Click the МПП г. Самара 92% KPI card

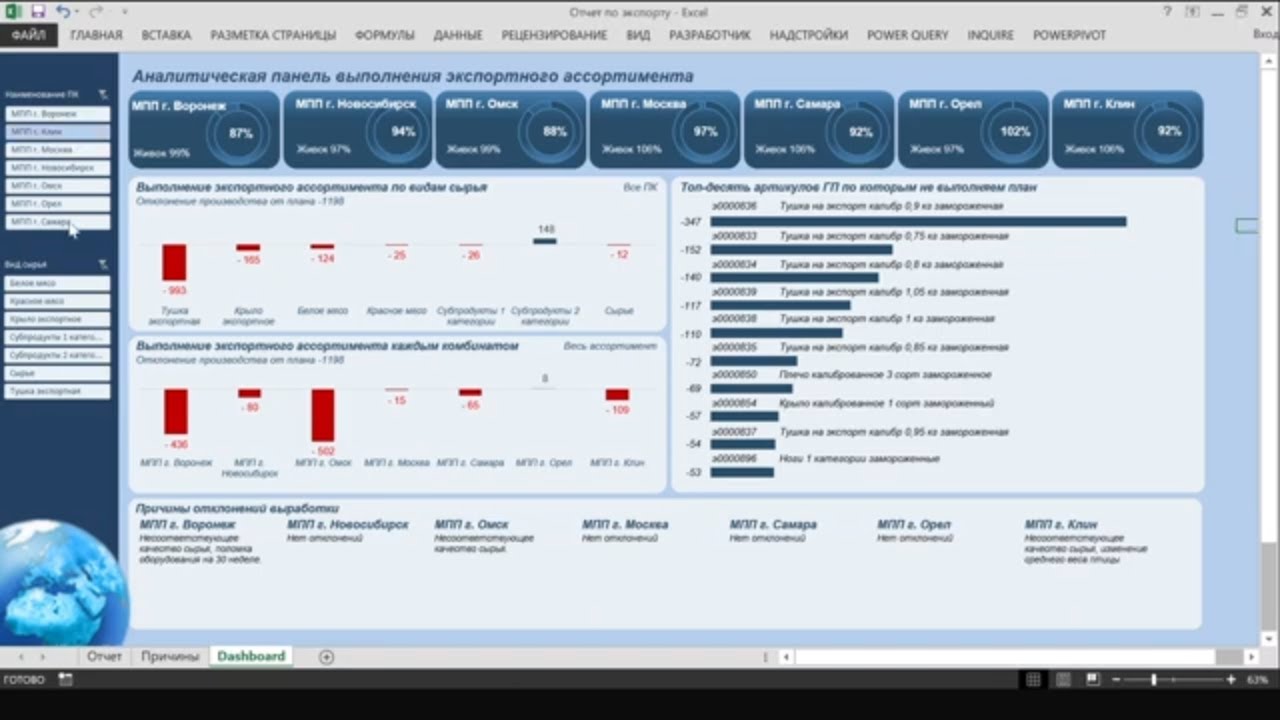819,129
